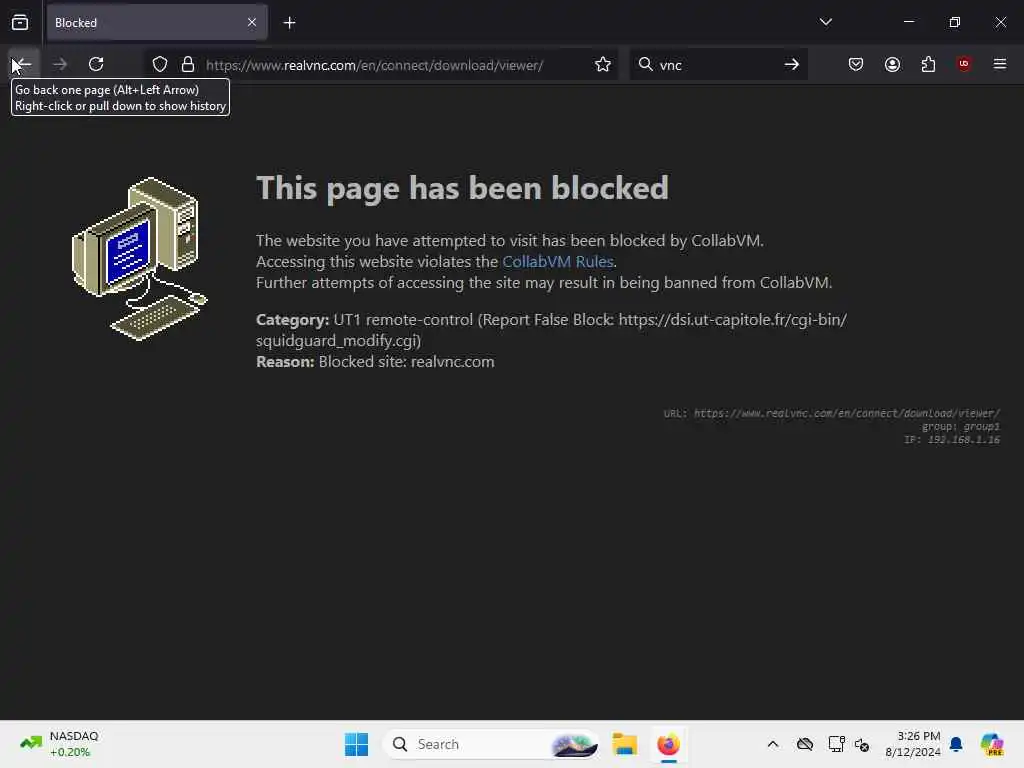Screen dimensions: 1024x768
Task: Bookmark this page with the star
Action: [603, 64]
